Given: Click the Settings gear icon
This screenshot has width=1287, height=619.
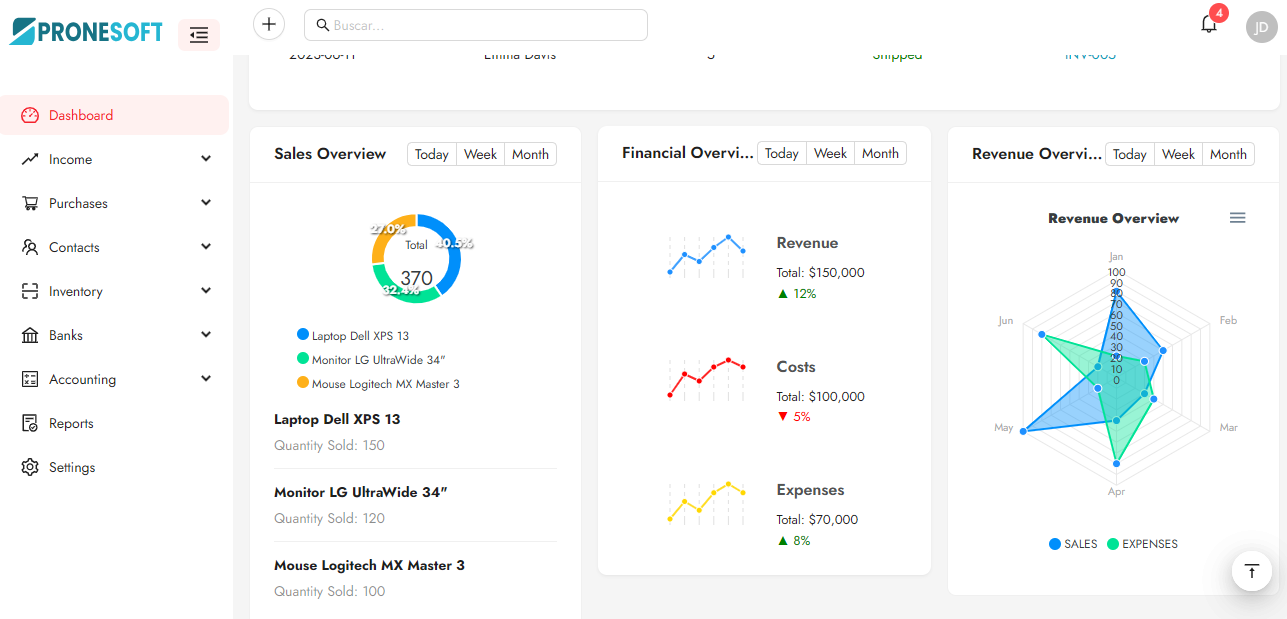Looking at the screenshot, I should click(x=30, y=467).
